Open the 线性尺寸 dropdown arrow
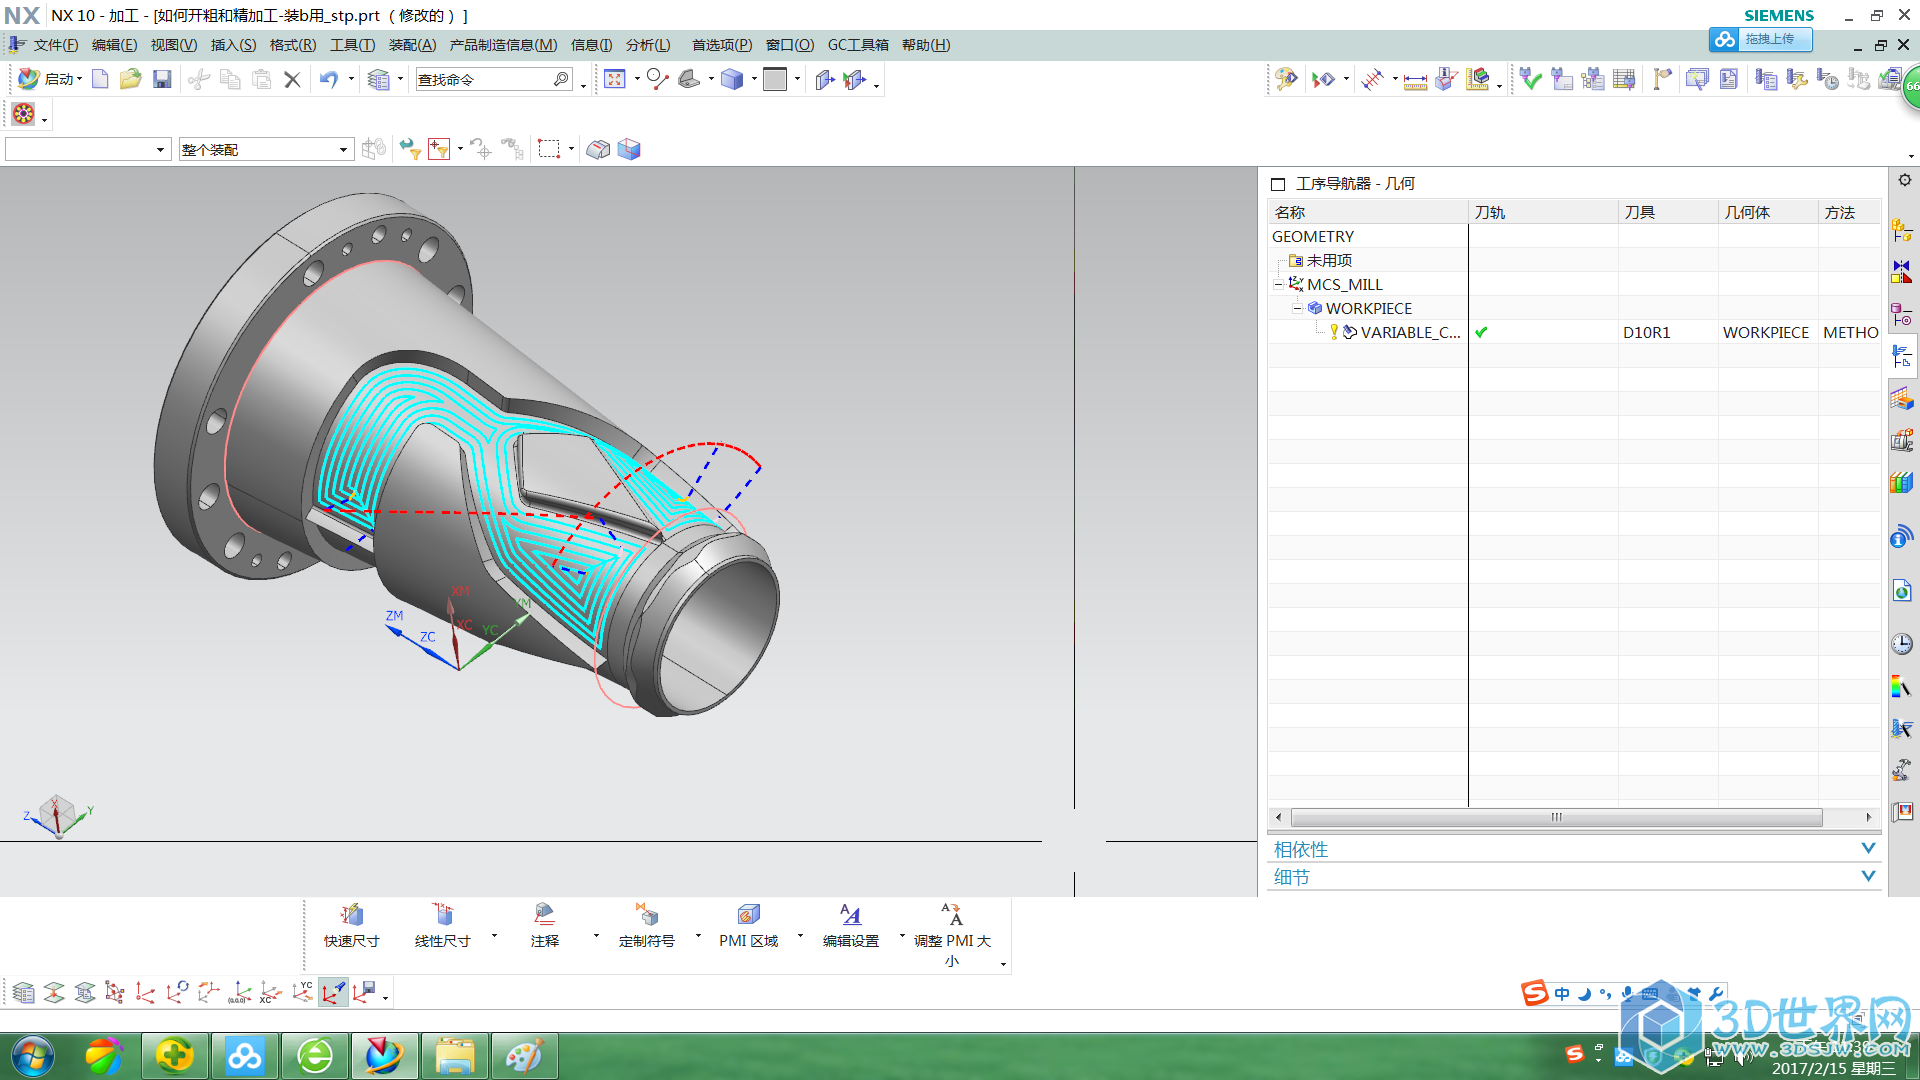The width and height of the screenshot is (1920, 1080). pyautogui.click(x=494, y=936)
